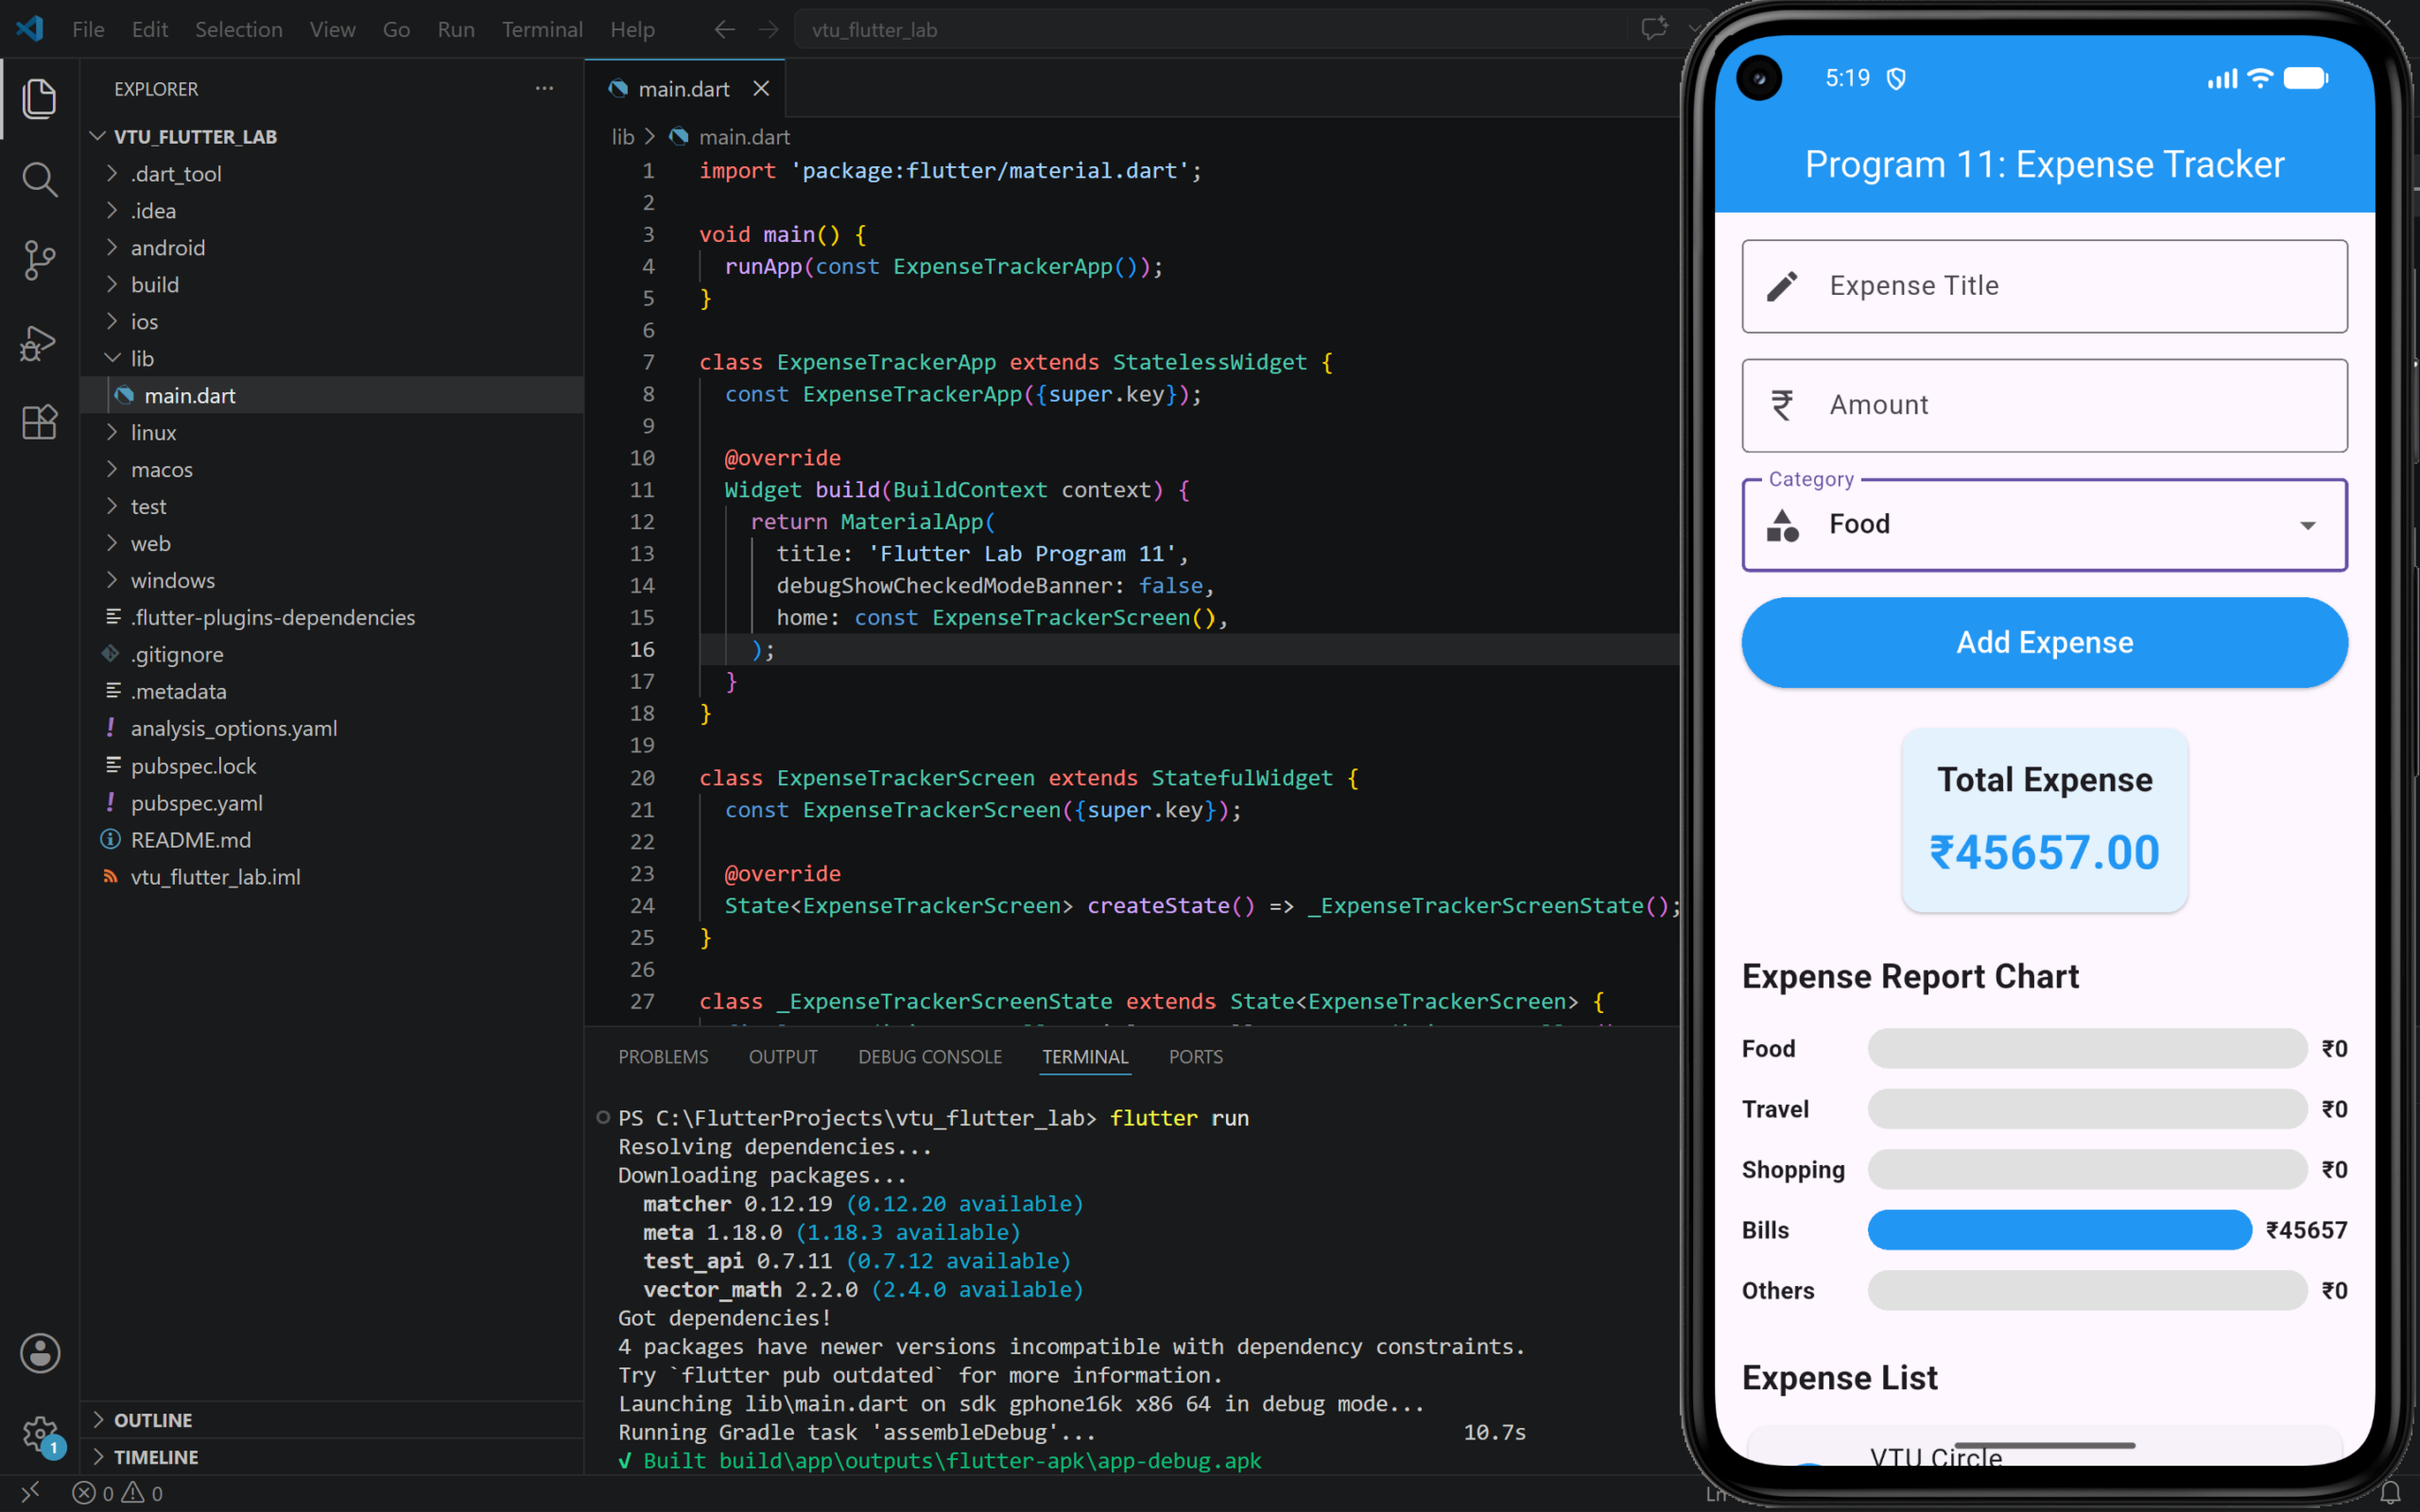Image resolution: width=2420 pixels, height=1512 pixels.
Task: Open the Help menu
Action: 632,30
